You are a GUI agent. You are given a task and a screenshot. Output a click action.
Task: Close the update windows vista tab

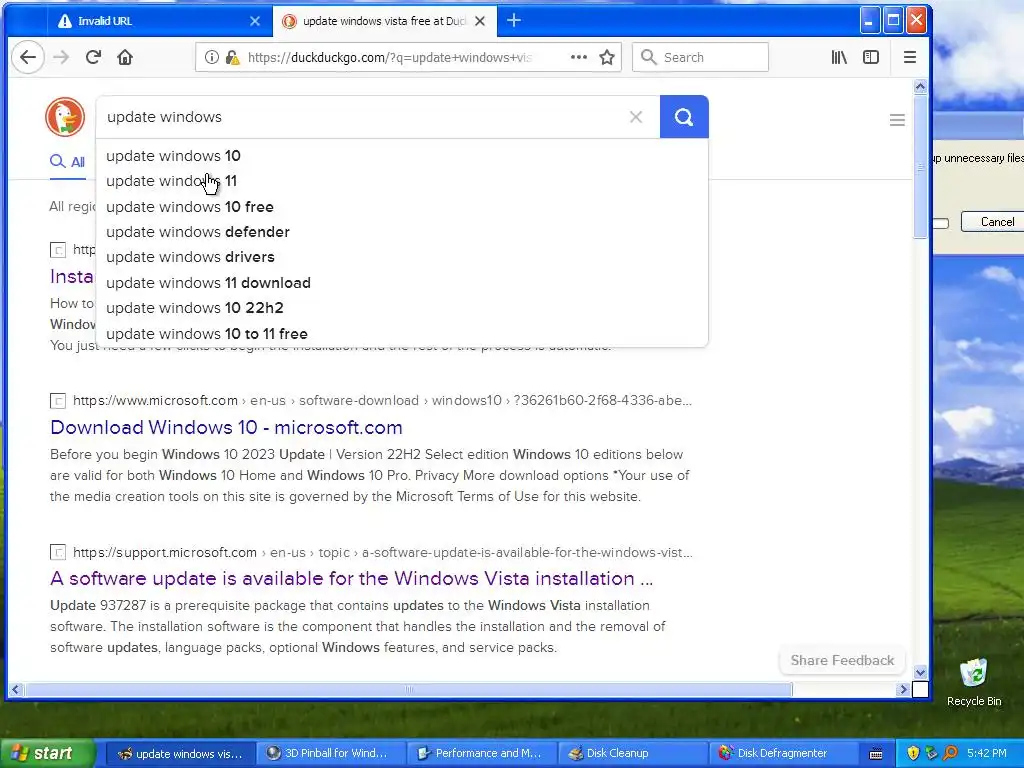(480, 22)
